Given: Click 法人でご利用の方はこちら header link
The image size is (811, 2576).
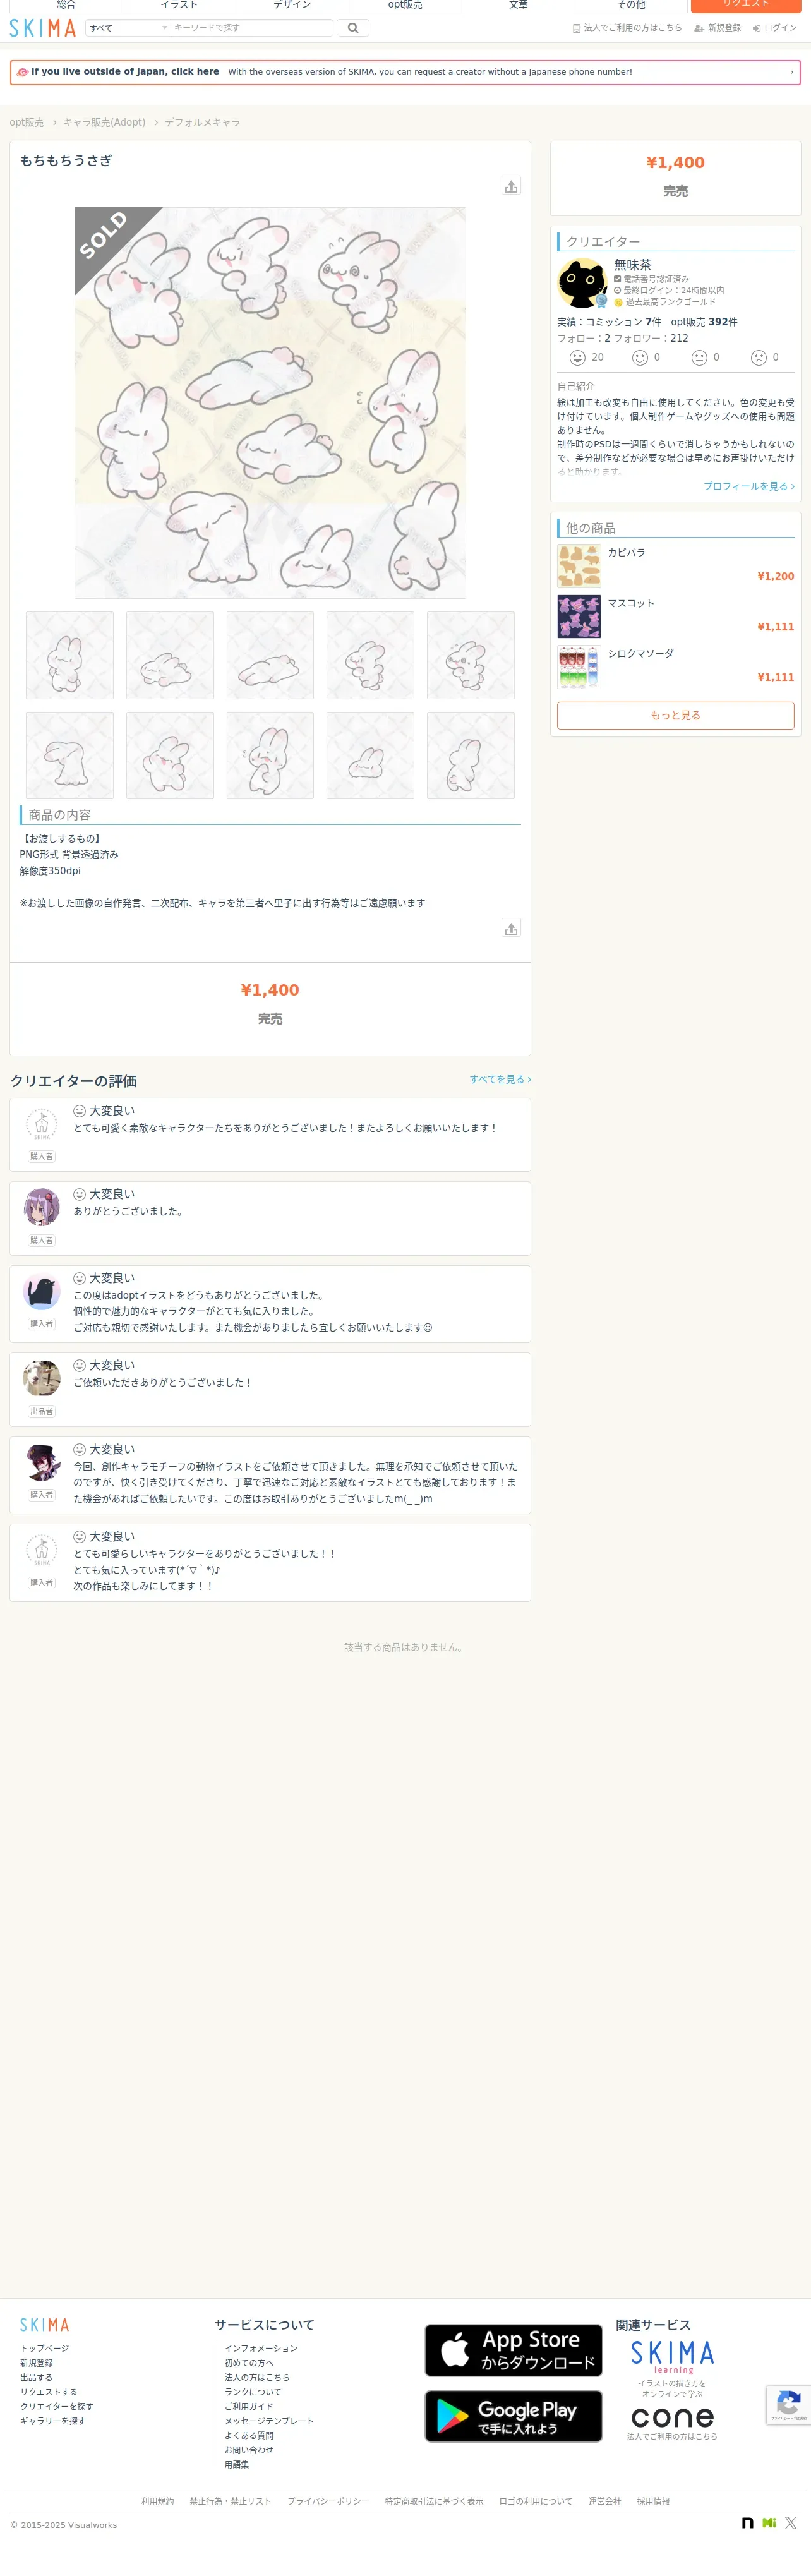Looking at the screenshot, I should [x=627, y=28].
